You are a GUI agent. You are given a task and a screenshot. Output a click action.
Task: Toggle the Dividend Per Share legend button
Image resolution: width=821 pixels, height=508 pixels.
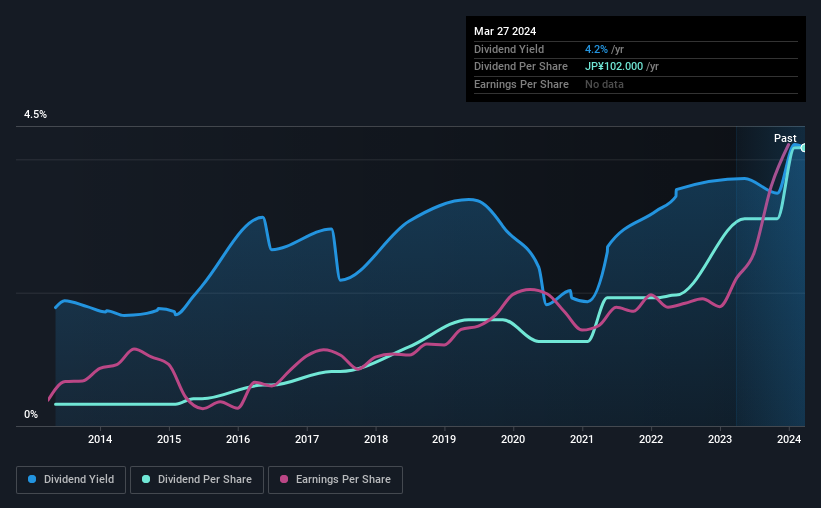pos(197,480)
